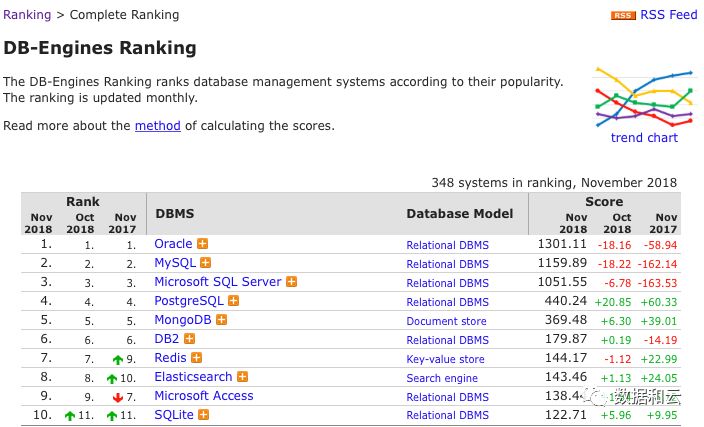Select '348 systems in ranking' text
Viewport: 704px width, 427px height.
coord(501,183)
